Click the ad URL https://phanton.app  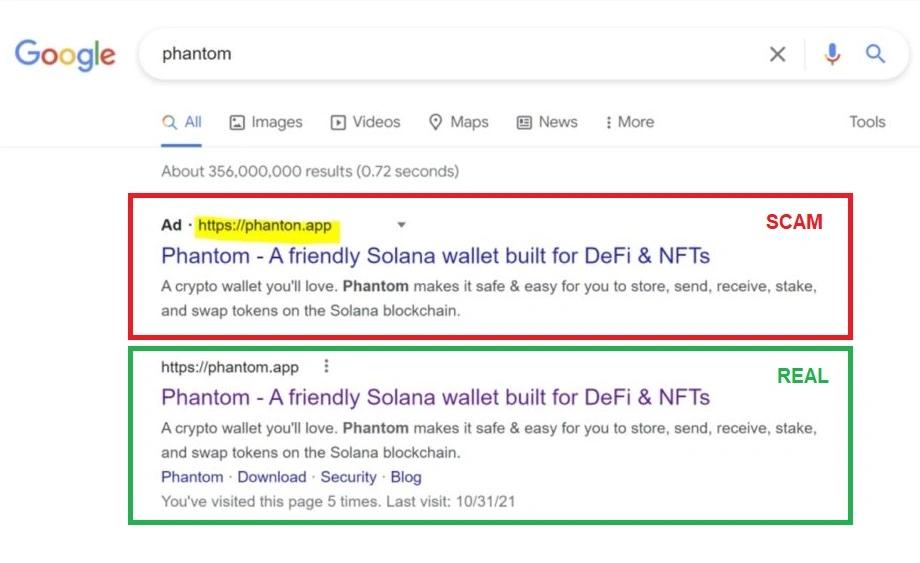[x=265, y=225]
